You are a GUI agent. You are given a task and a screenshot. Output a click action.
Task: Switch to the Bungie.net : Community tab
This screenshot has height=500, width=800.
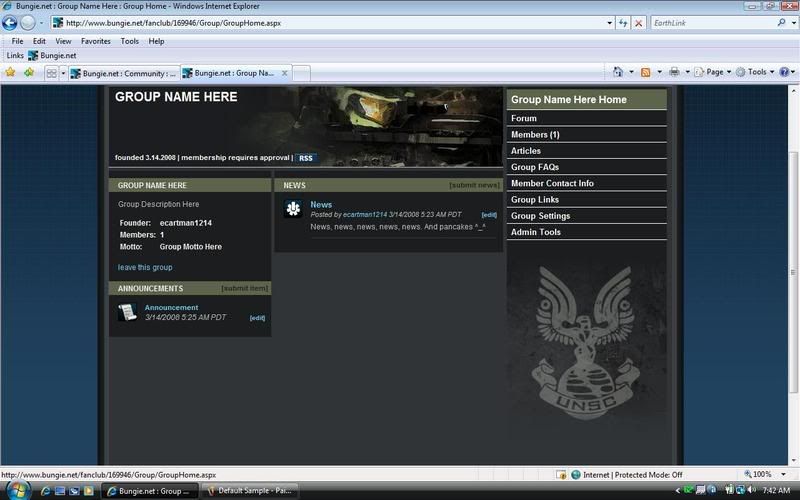pyautogui.click(x=124, y=73)
